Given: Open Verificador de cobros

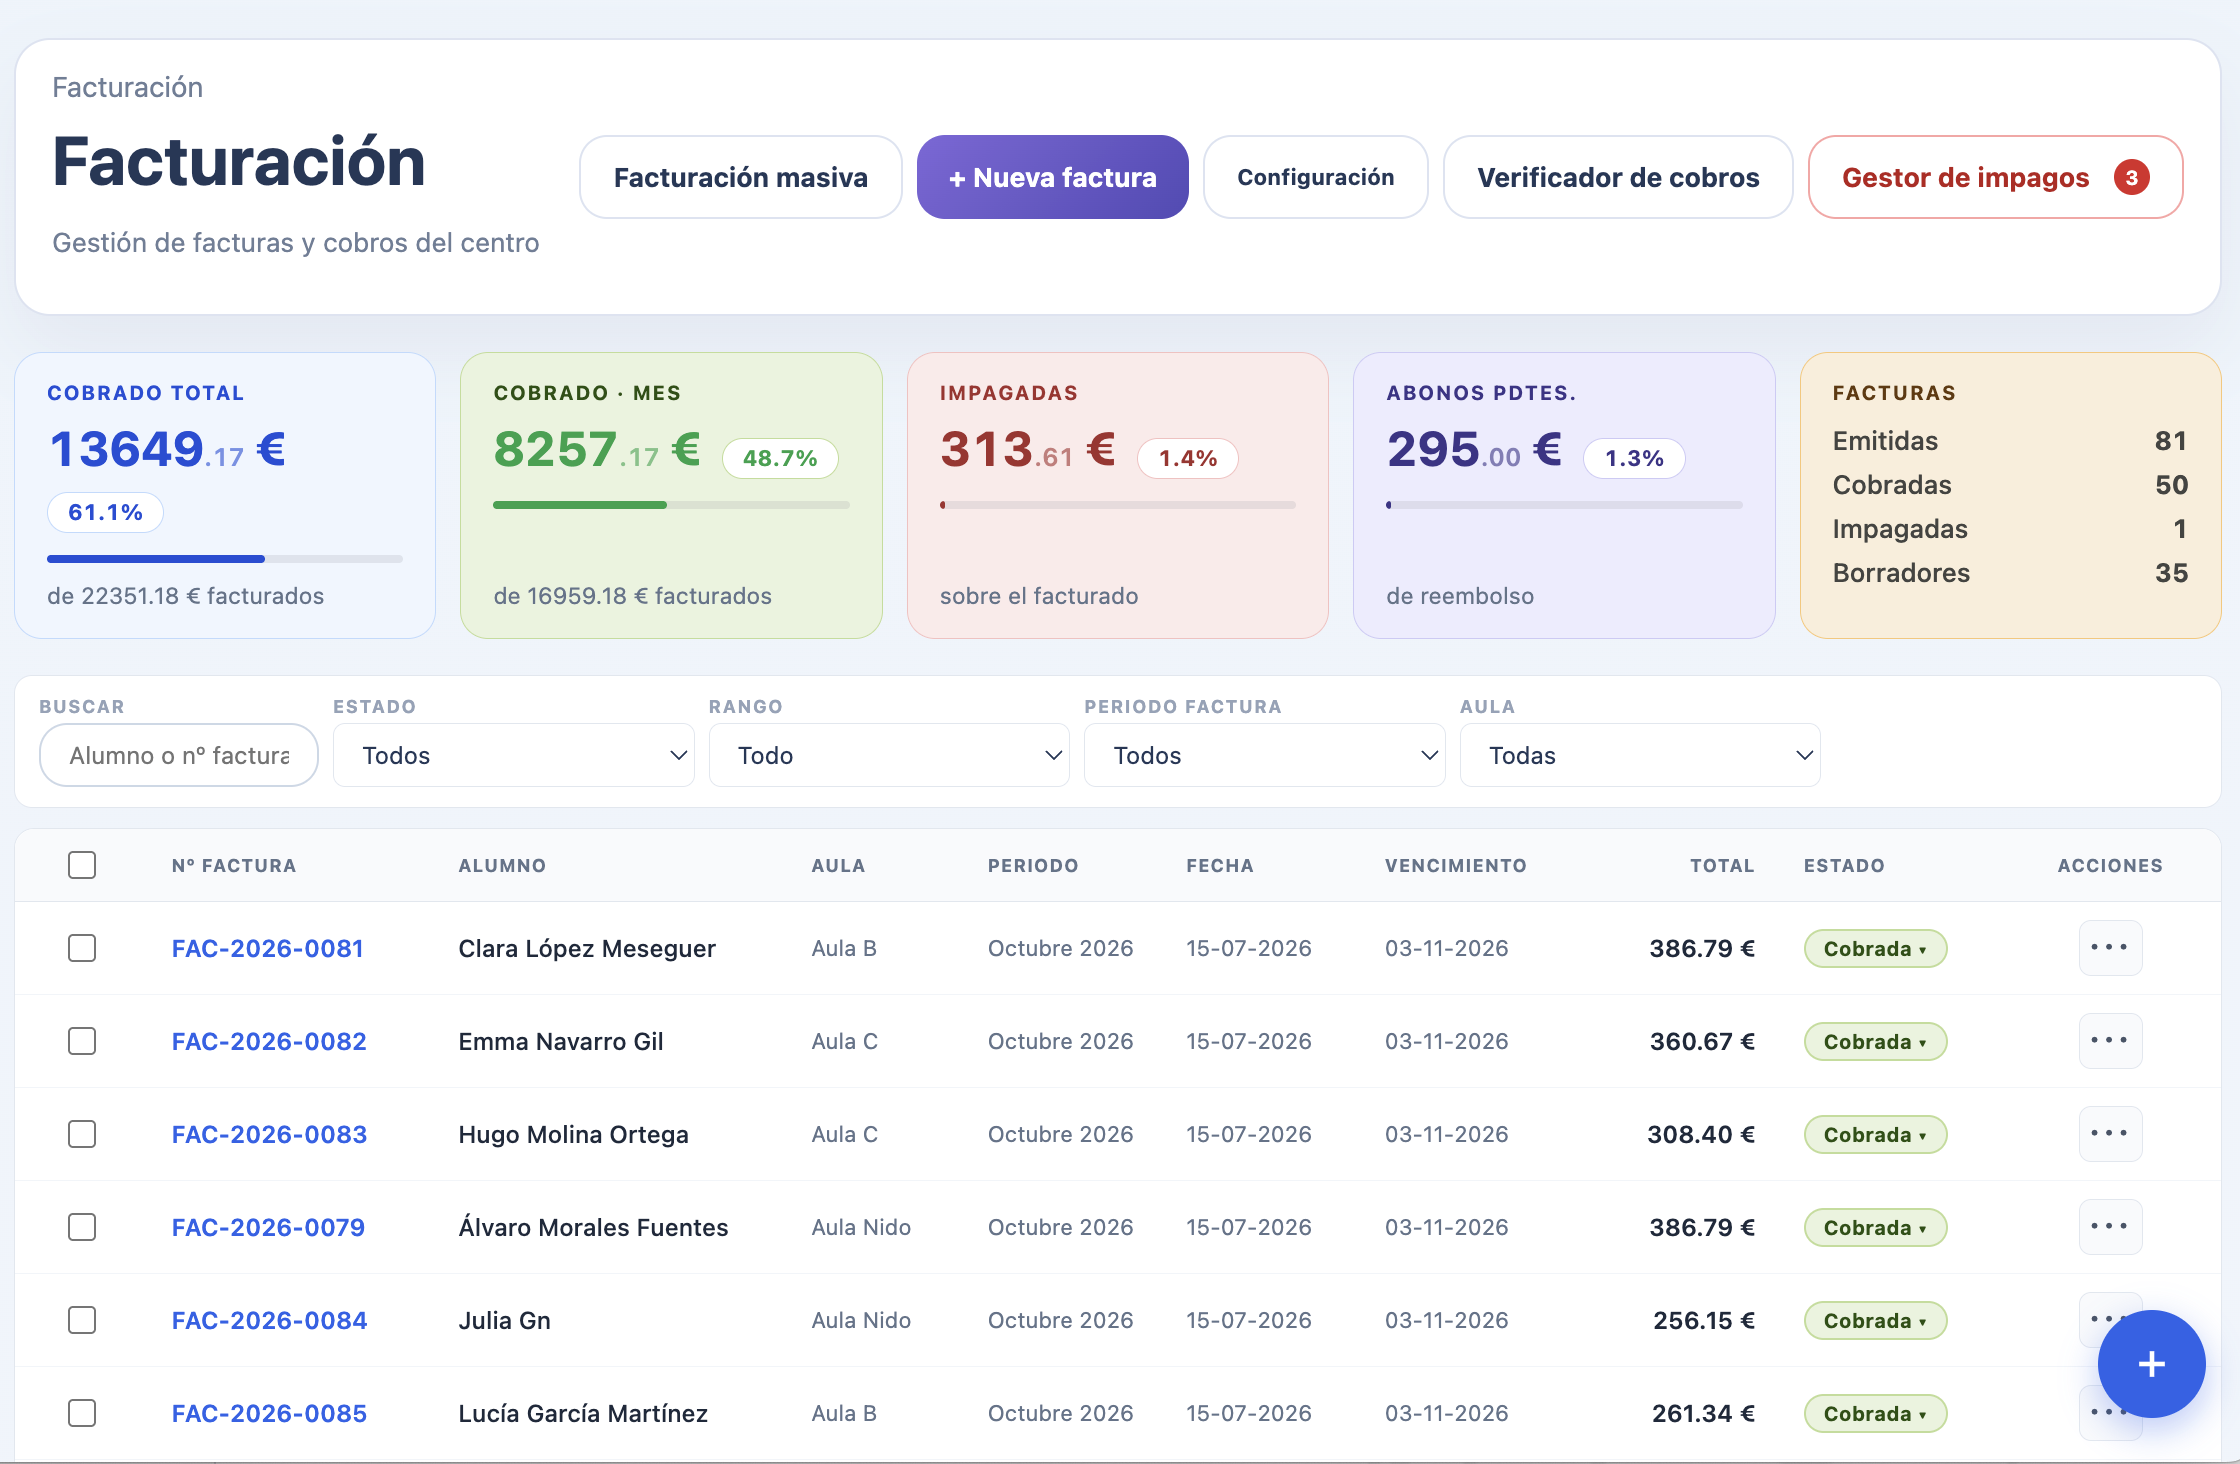Looking at the screenshot, I should tap(1618, 177).
